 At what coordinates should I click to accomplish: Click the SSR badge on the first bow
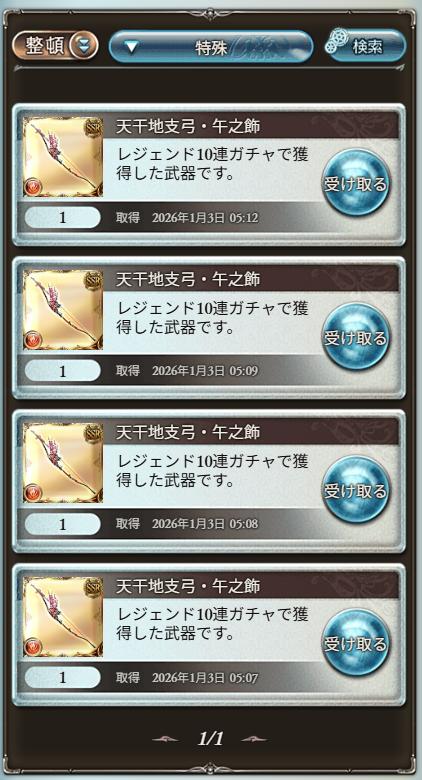[x=93, y=125]
